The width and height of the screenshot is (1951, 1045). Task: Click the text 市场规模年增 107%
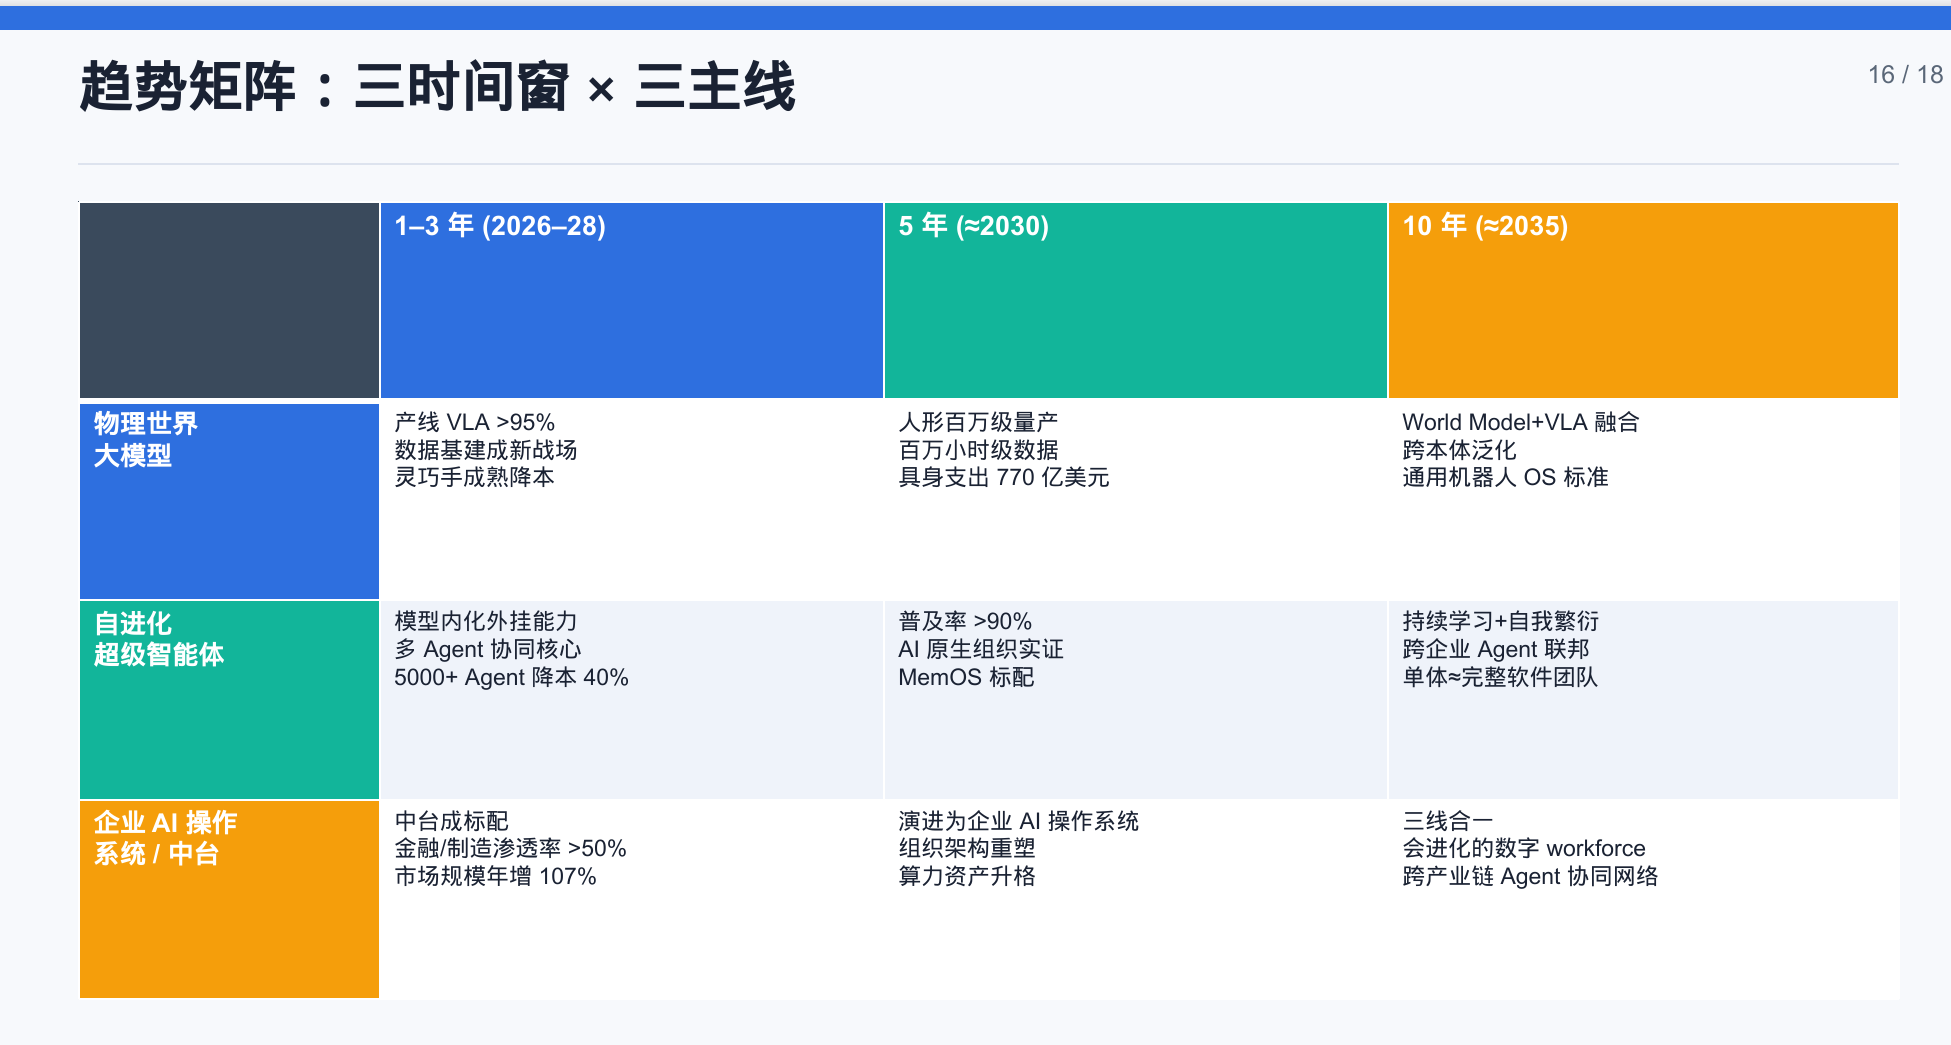tap(495, 876)
